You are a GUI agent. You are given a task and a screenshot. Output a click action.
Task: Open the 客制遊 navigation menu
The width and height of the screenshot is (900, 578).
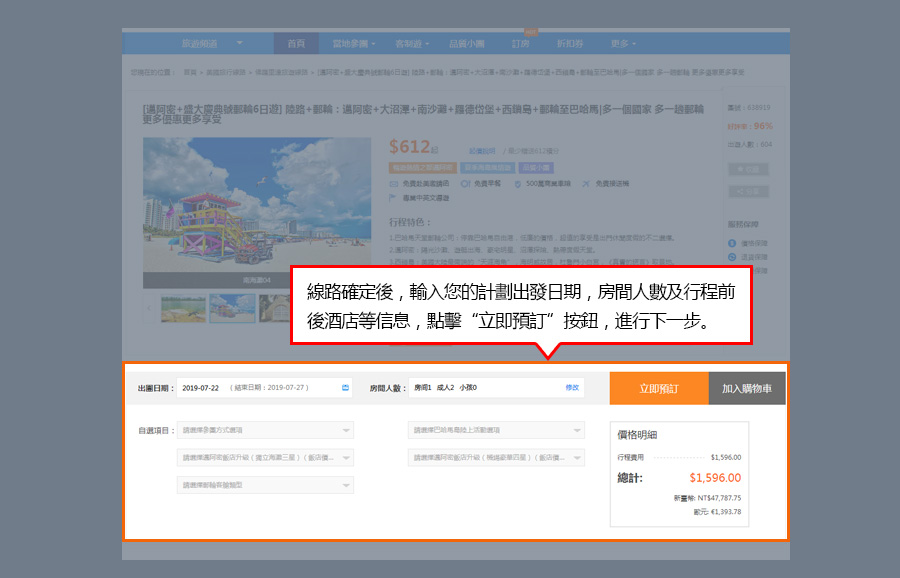[x=412, y=44]
